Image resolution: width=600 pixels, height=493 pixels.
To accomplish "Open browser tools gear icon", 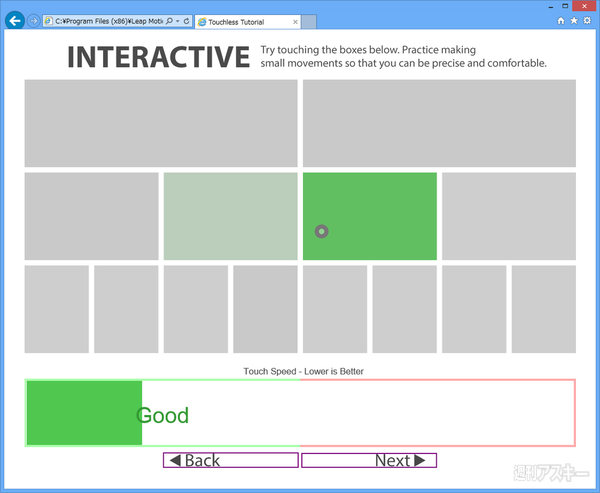I will point(587,21).
